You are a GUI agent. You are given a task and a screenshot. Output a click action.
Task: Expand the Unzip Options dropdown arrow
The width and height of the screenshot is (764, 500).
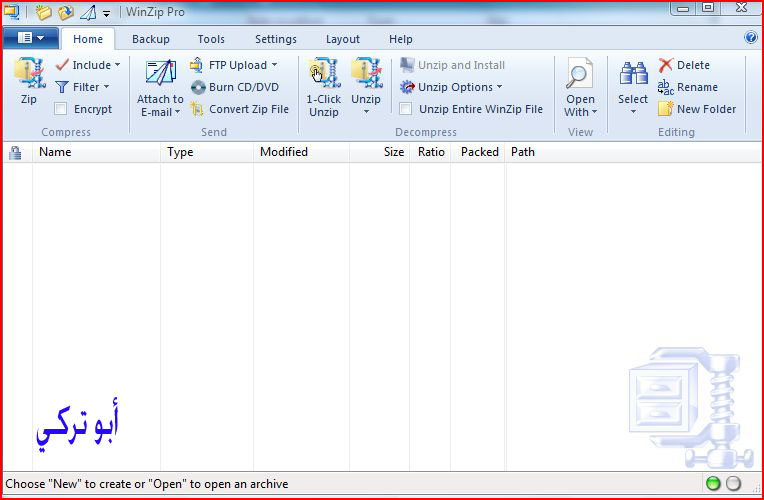(499, 87)
